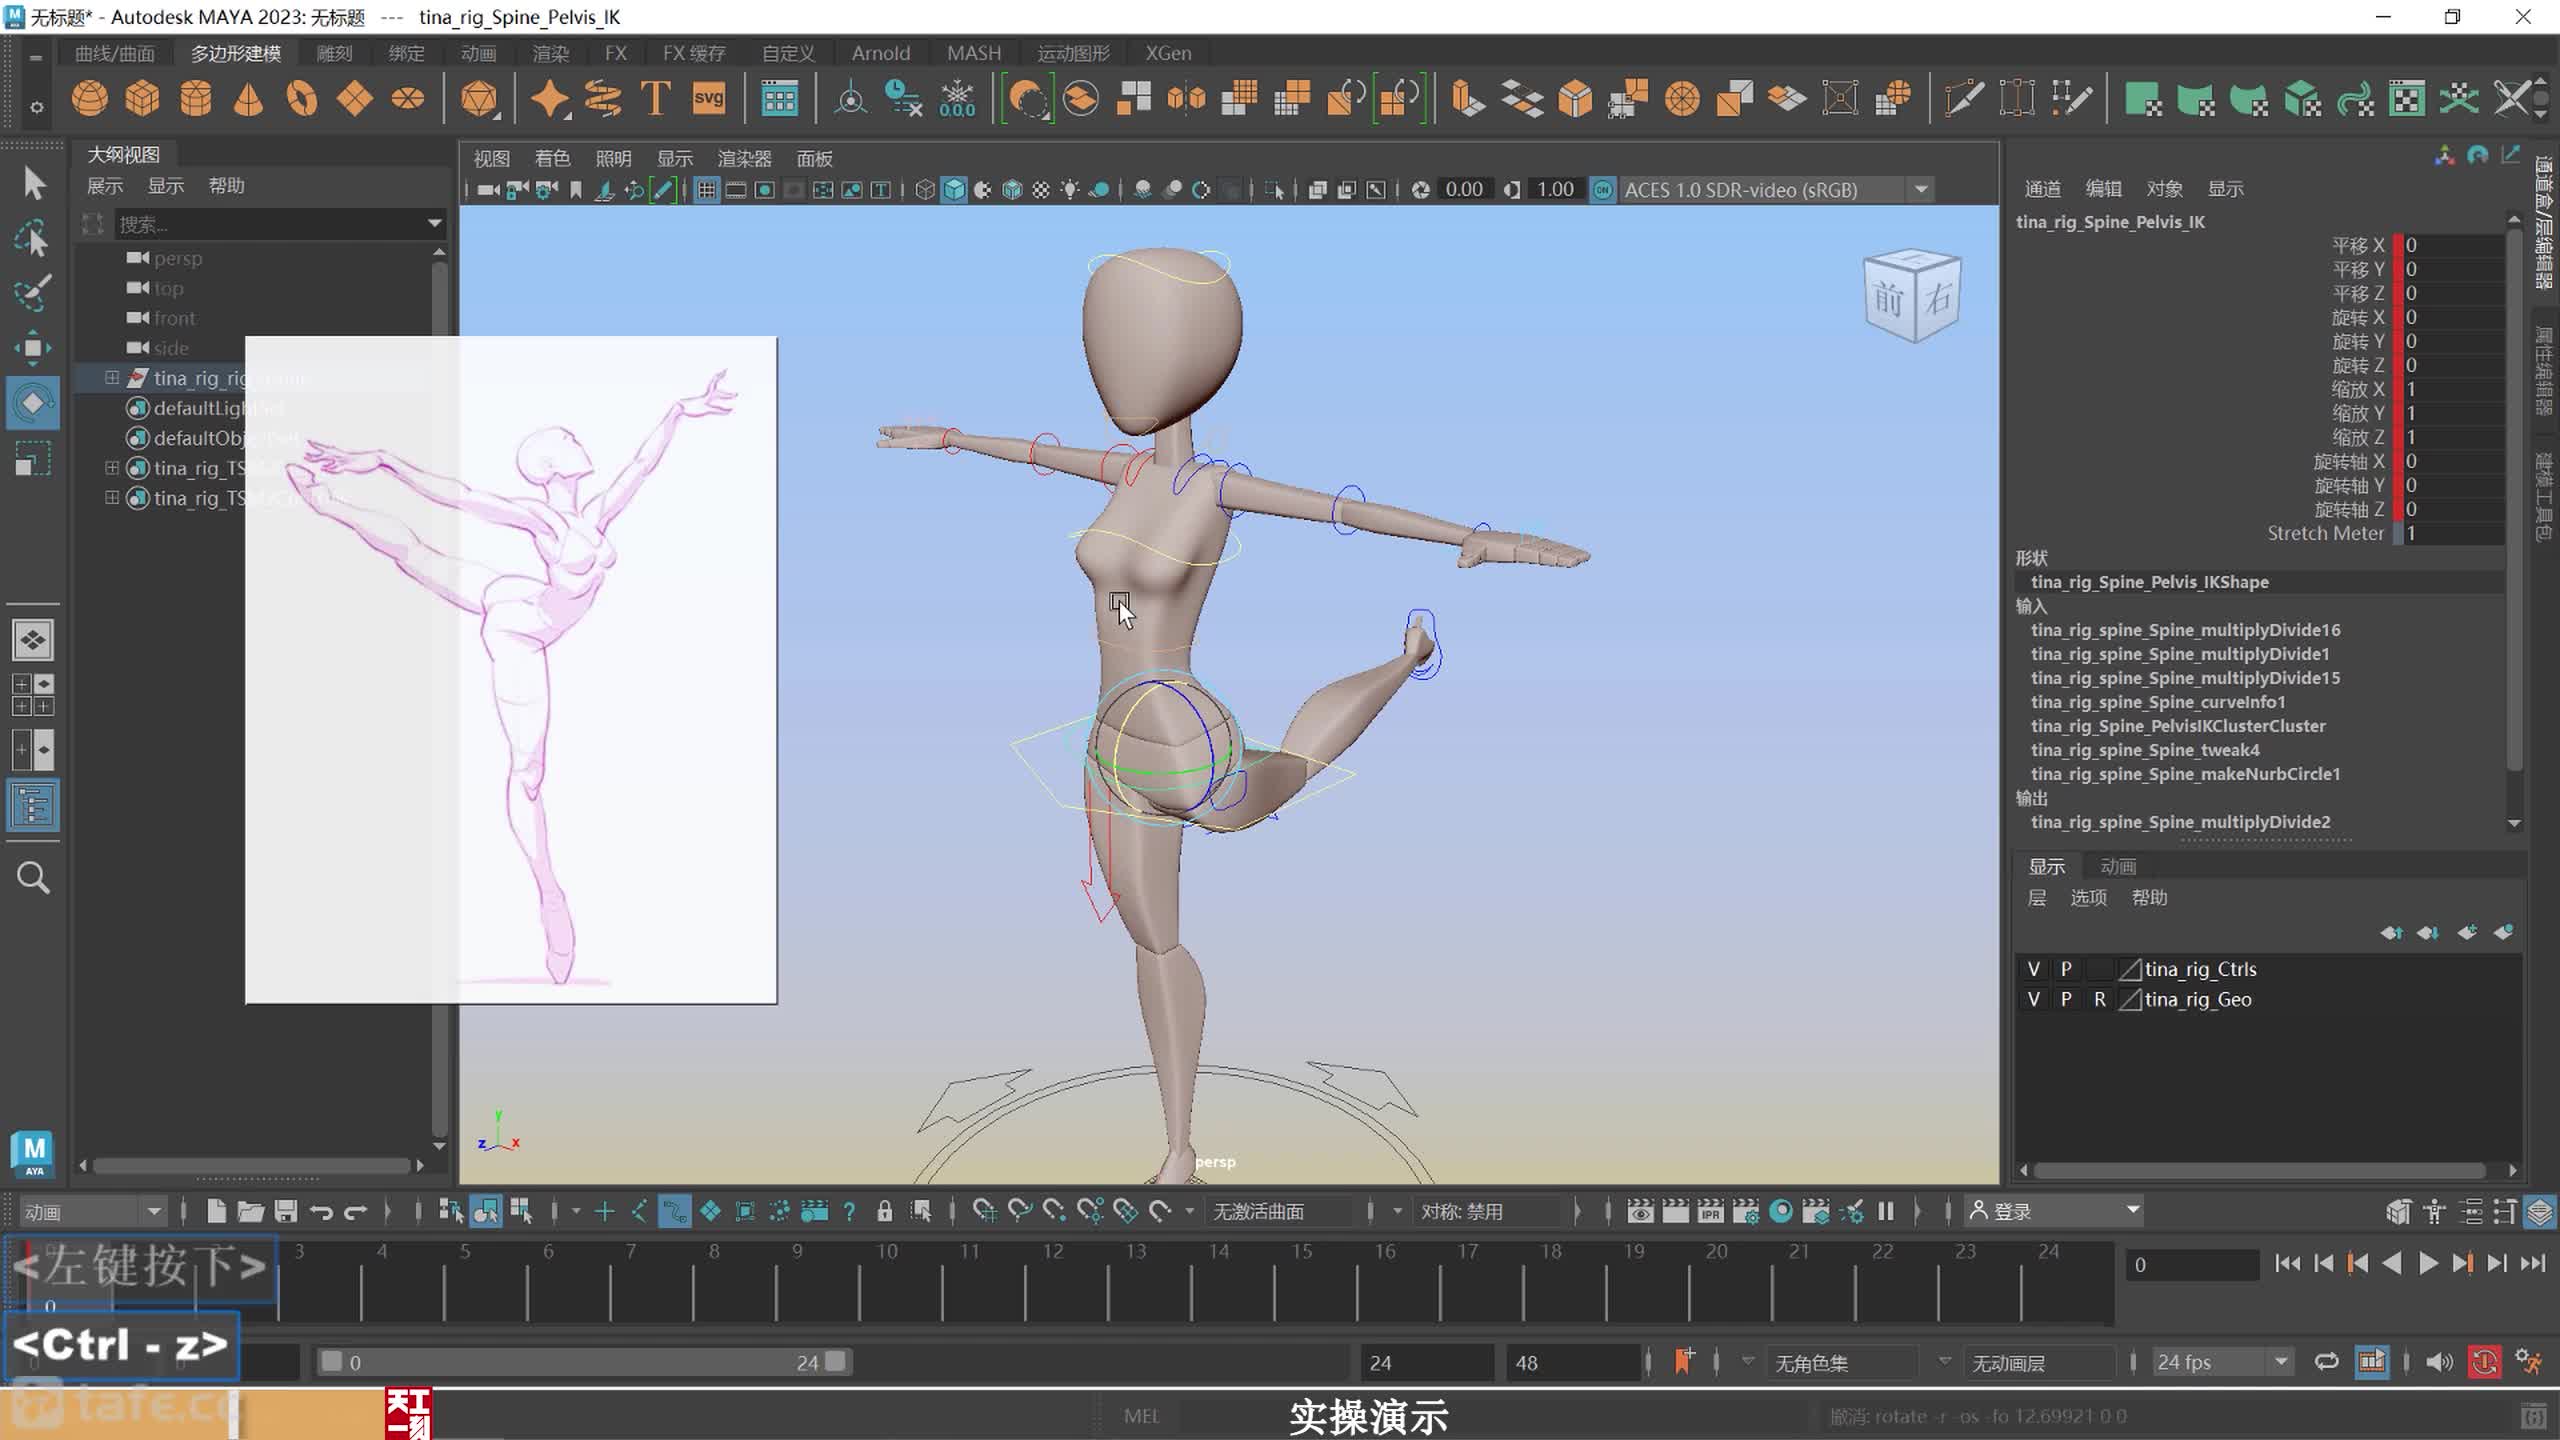Click the 平移 X channel value field
The height and width of the screenshot is (1440, 2560).
pyautogui.click(x=2454, y=245)
